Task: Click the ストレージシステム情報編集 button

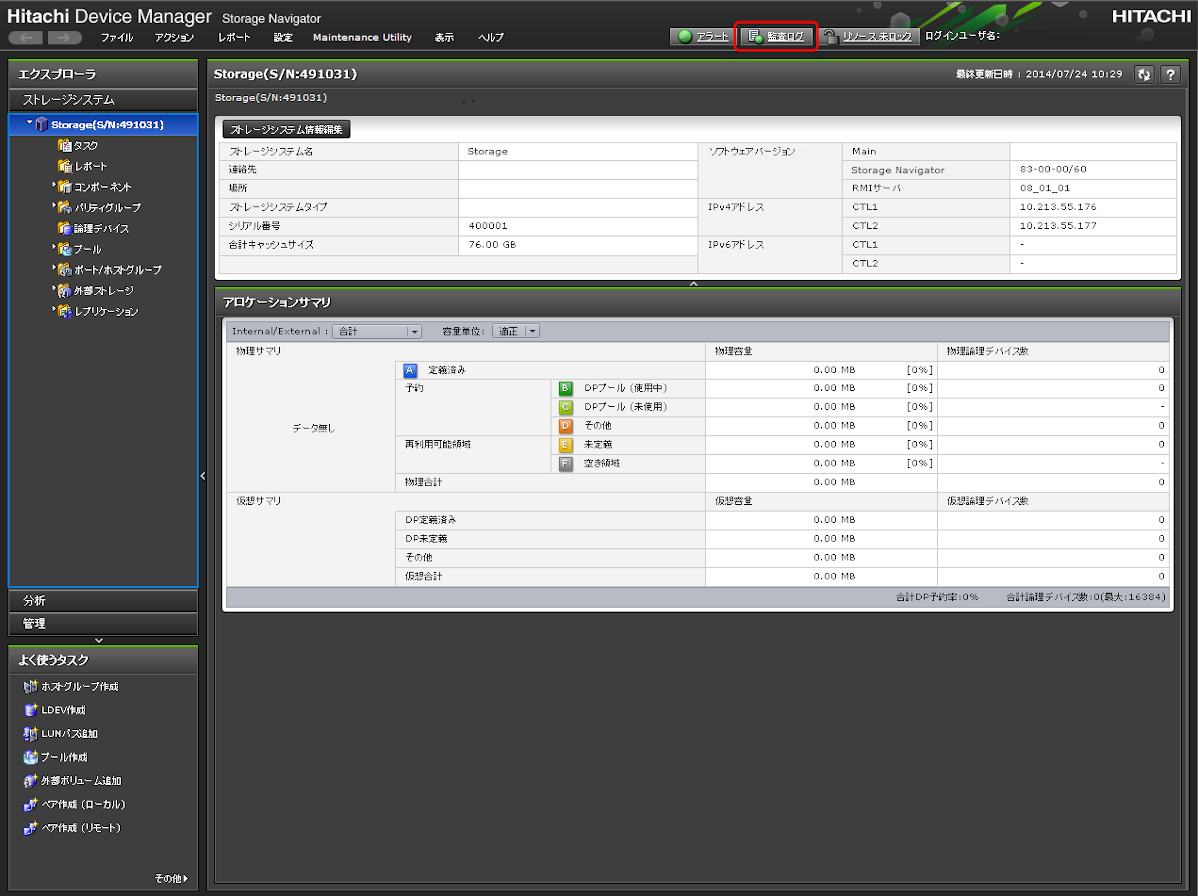Action: 286,129
